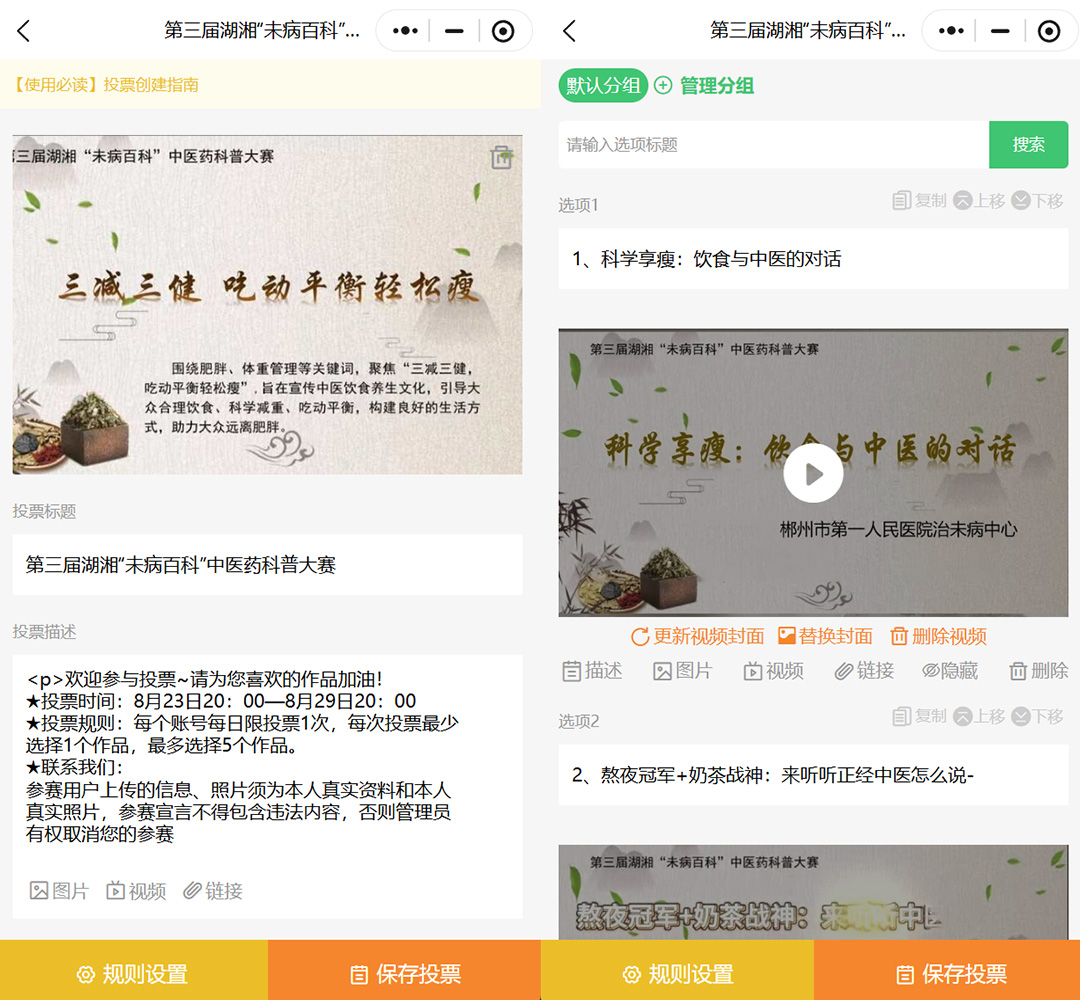Delete option 1 using 删除 under the video
Viewport: 1080px width, 1000px height.
[1038, 671]
